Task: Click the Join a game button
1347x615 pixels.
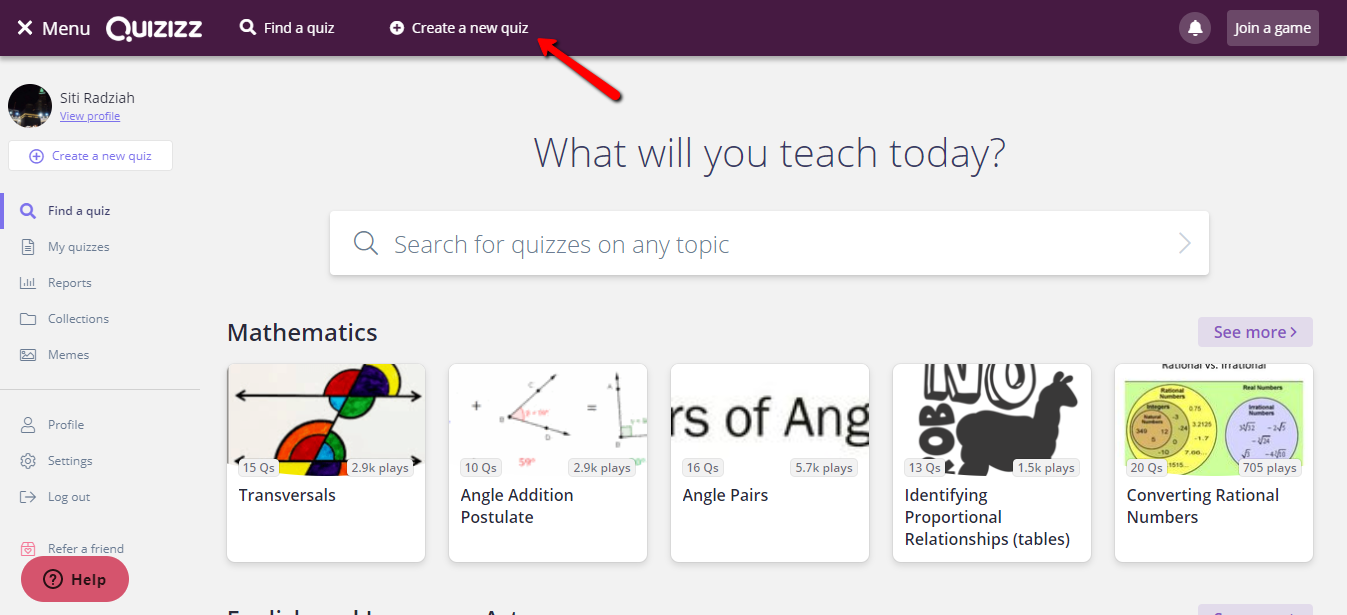Action: coord(1272,27)
